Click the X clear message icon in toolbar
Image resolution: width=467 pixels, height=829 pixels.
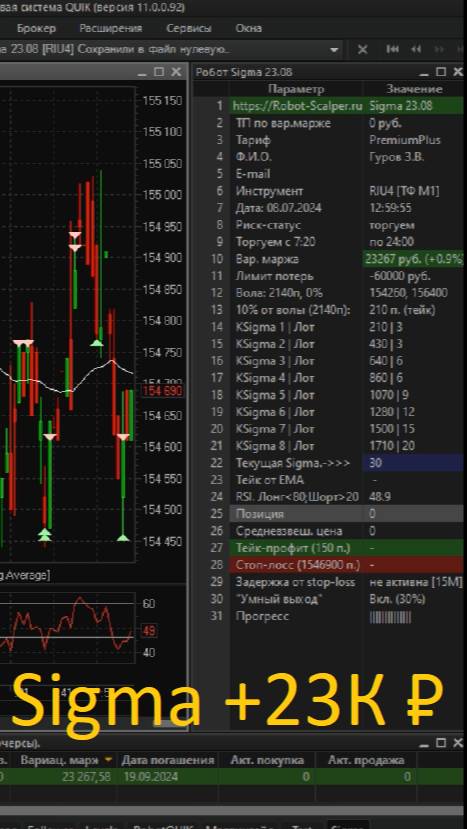click(x=362, y=50)
